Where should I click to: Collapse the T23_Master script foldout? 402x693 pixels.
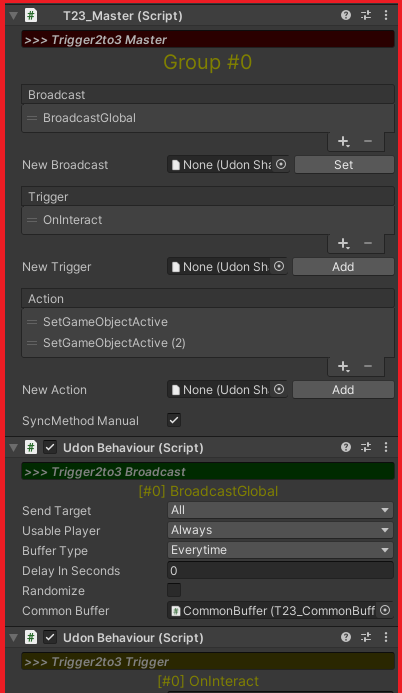click(x=13, y=15)
